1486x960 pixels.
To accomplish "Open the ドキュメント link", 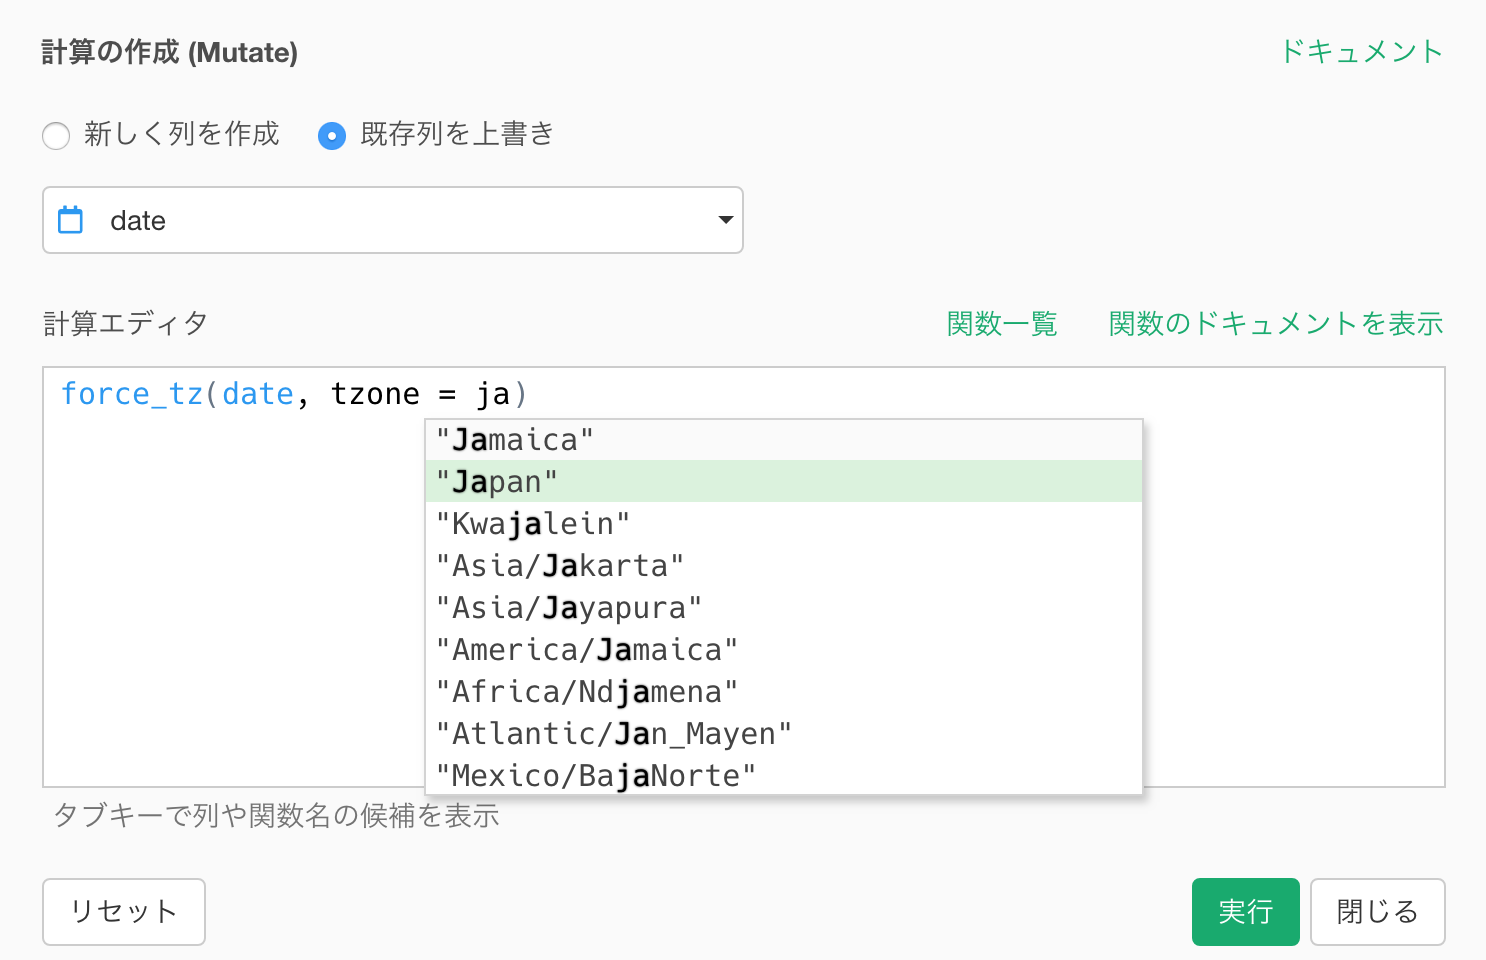I will click(1362, 51).
